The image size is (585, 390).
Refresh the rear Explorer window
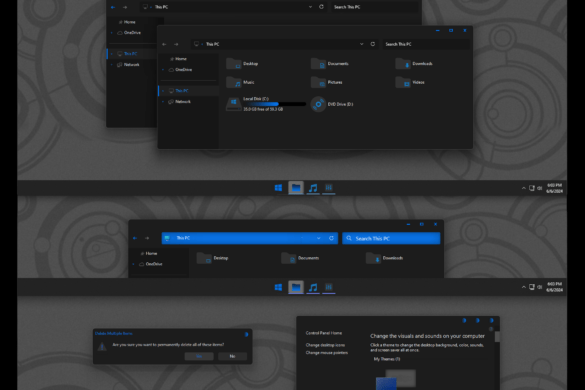(x=321, y=7)
